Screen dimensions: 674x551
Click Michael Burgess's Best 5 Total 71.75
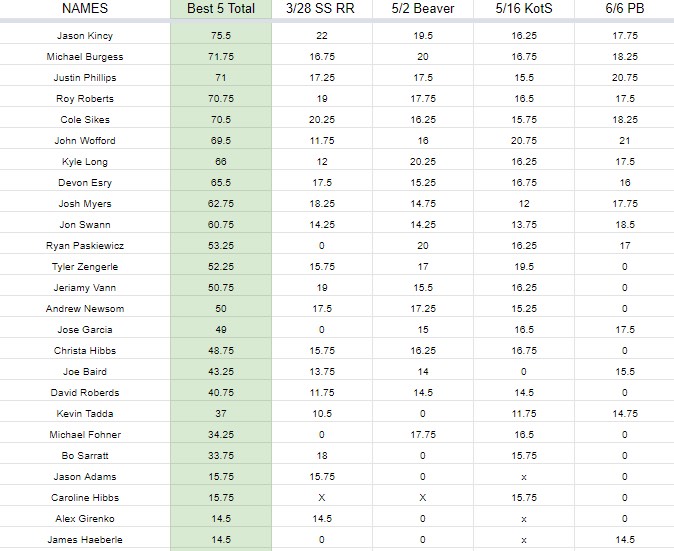pyautogui.click(x=221, y=57)
